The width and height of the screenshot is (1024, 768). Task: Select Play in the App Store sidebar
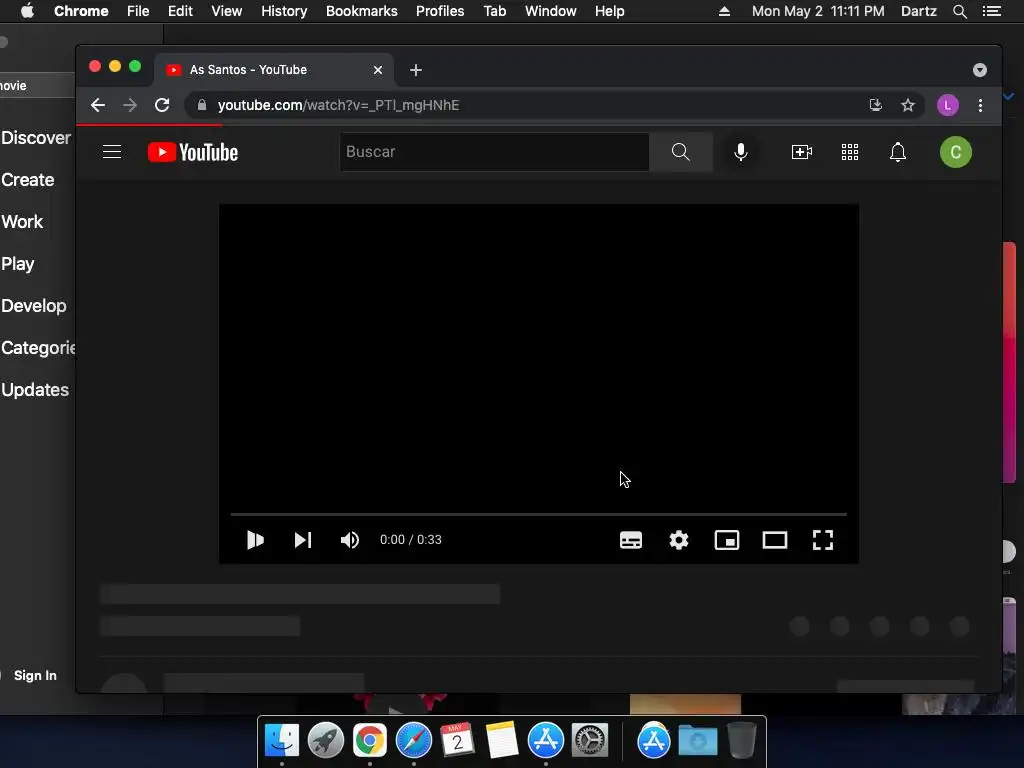pos(18,264)
